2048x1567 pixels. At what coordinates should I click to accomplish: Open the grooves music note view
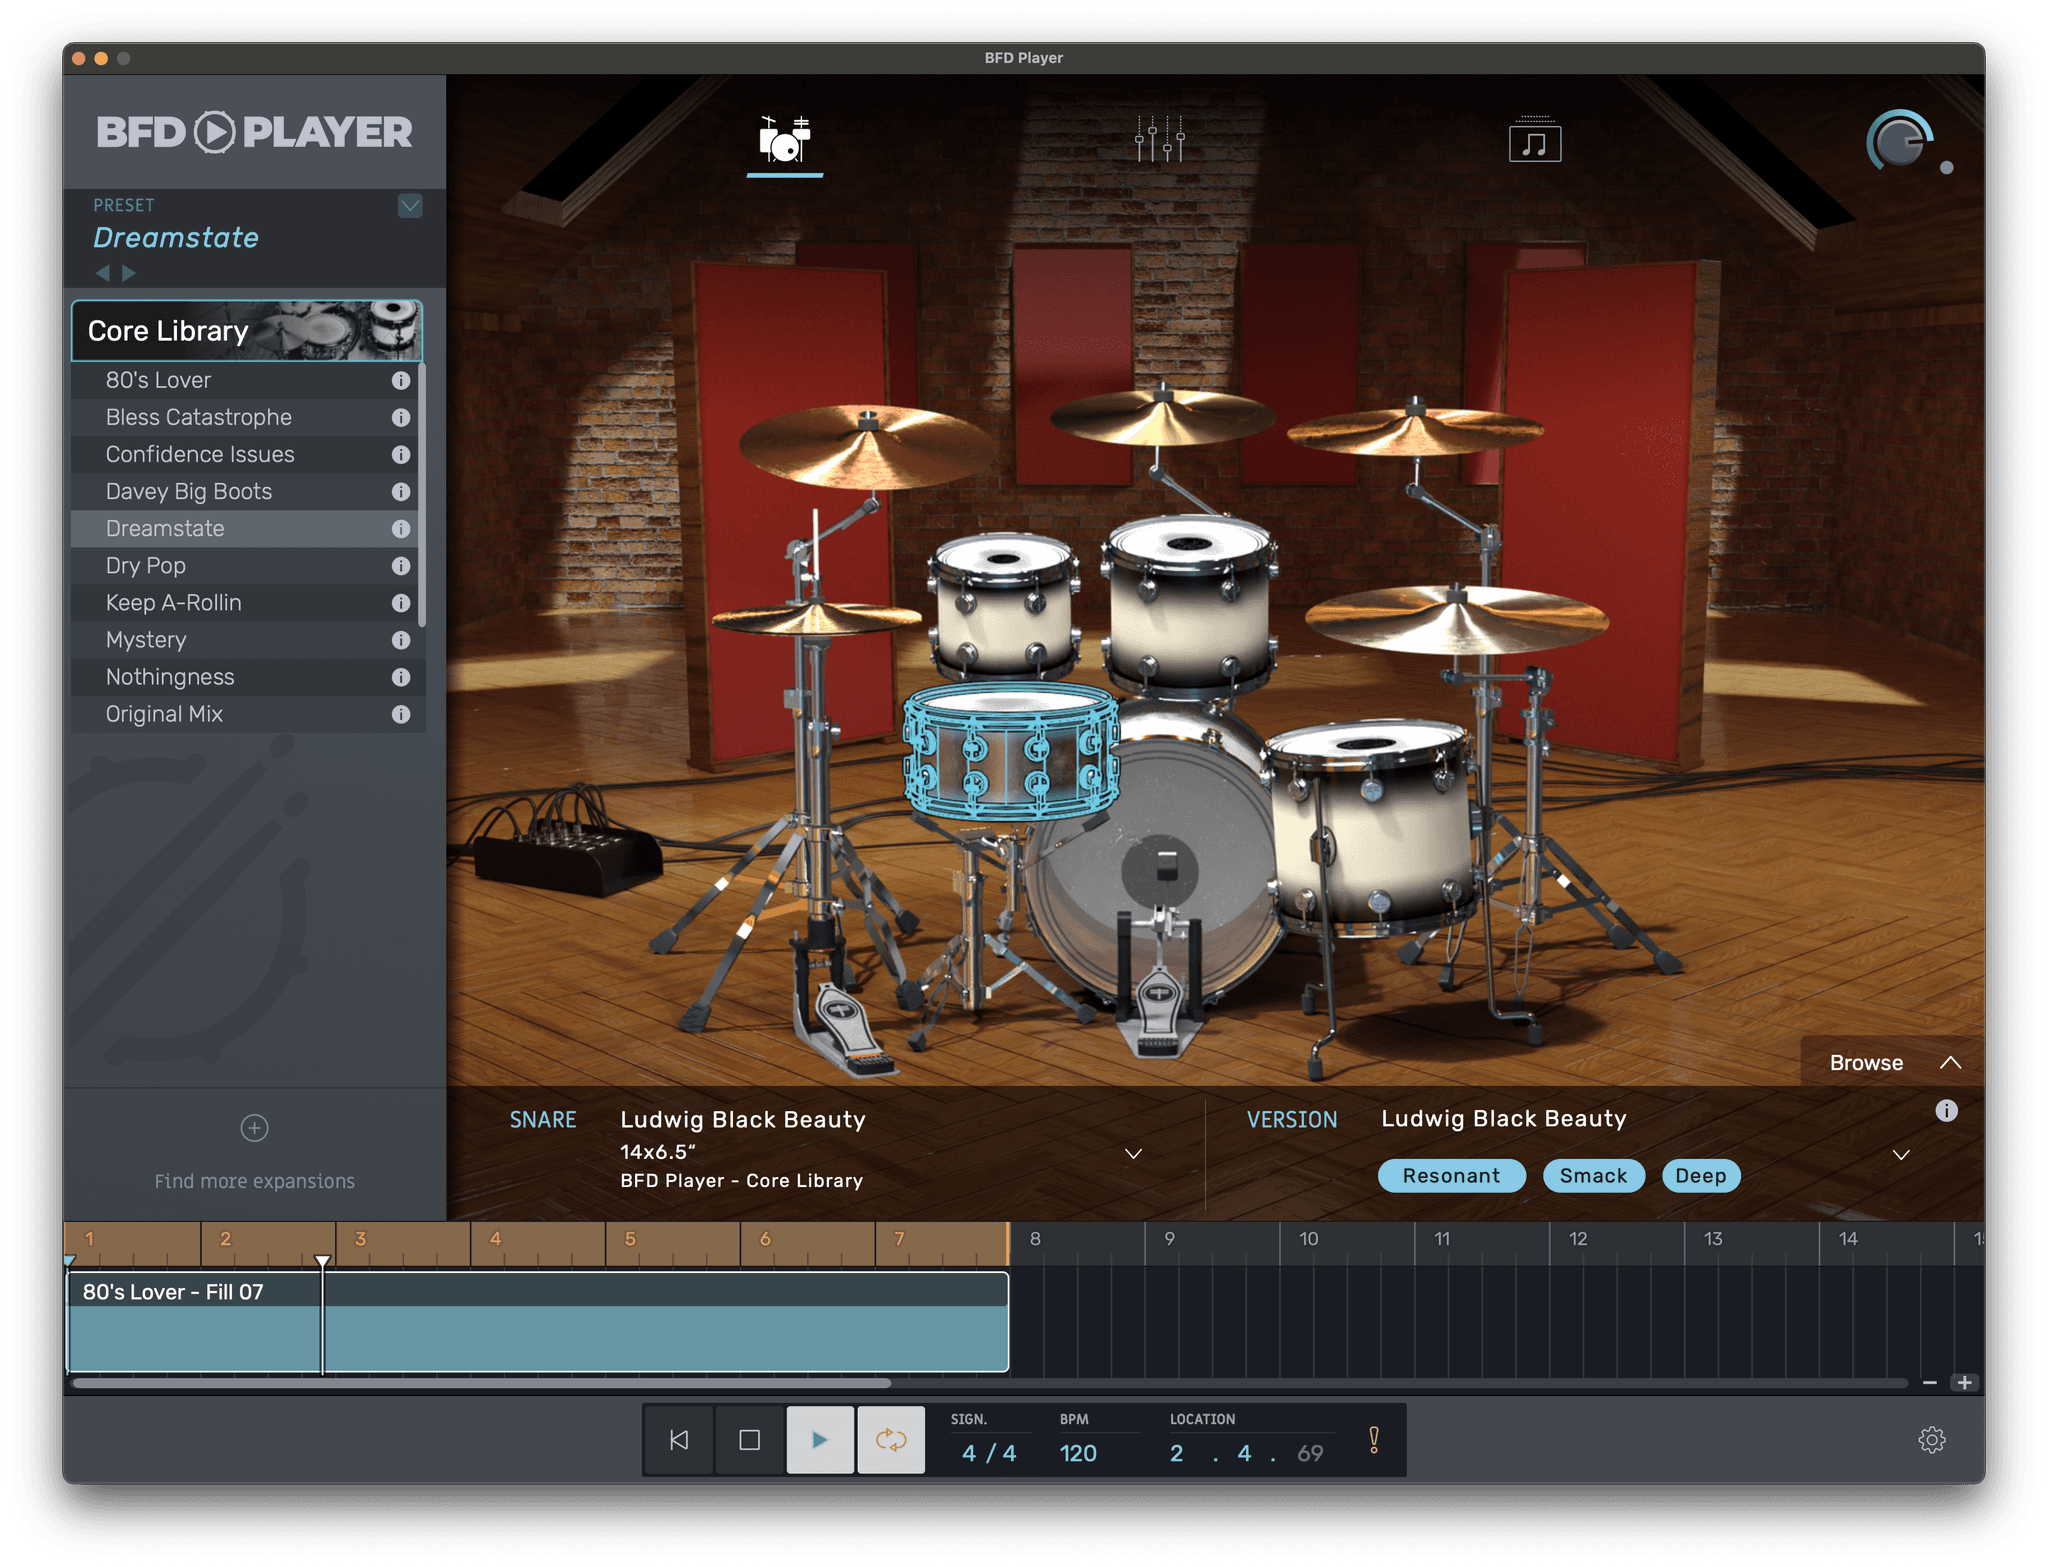tap(1534, 143)
